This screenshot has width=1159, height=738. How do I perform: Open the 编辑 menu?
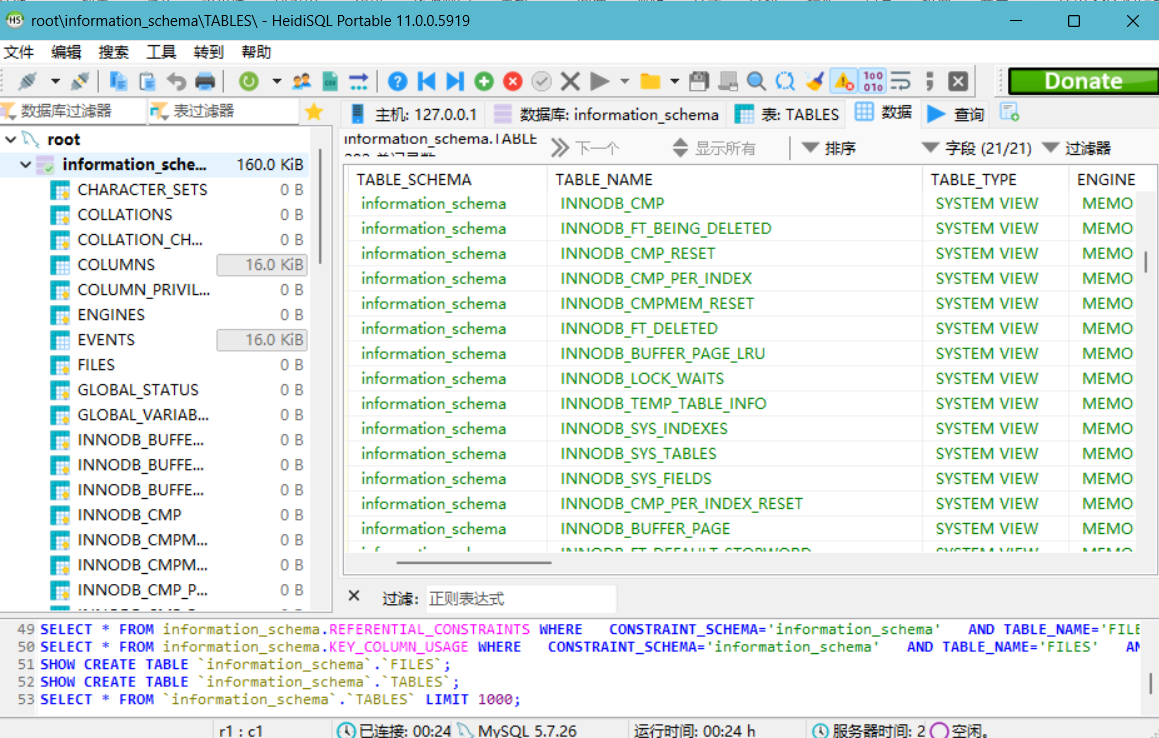click(67, 52)
